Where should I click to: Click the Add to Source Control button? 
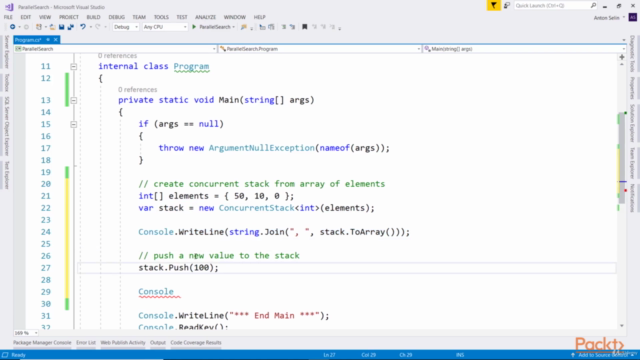pyautogui.click(x=602, y=355)
